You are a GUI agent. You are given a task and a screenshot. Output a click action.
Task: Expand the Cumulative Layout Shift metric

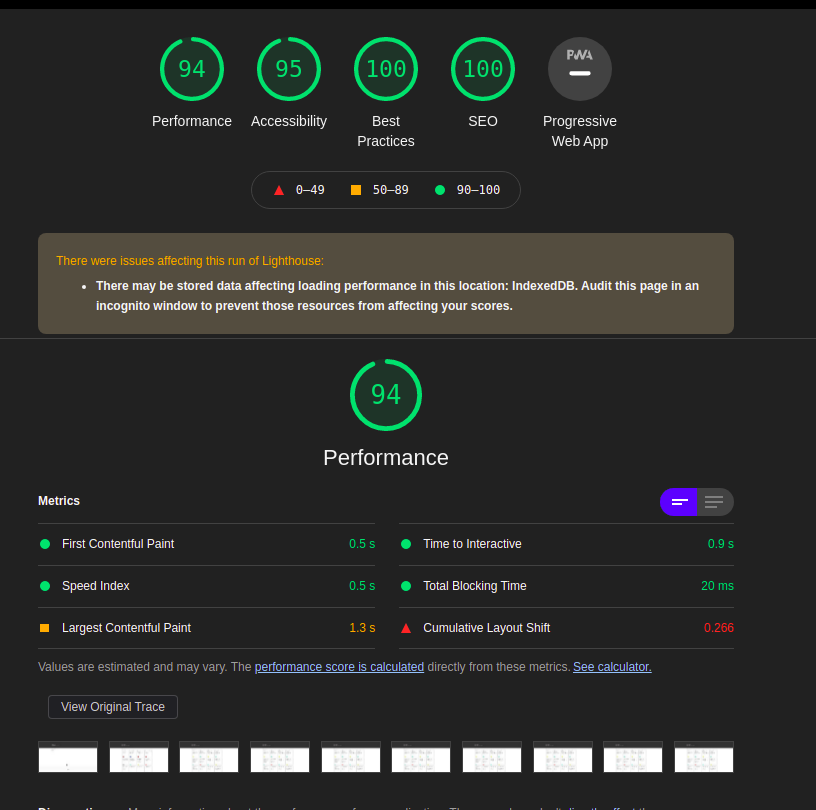point(566,628)
